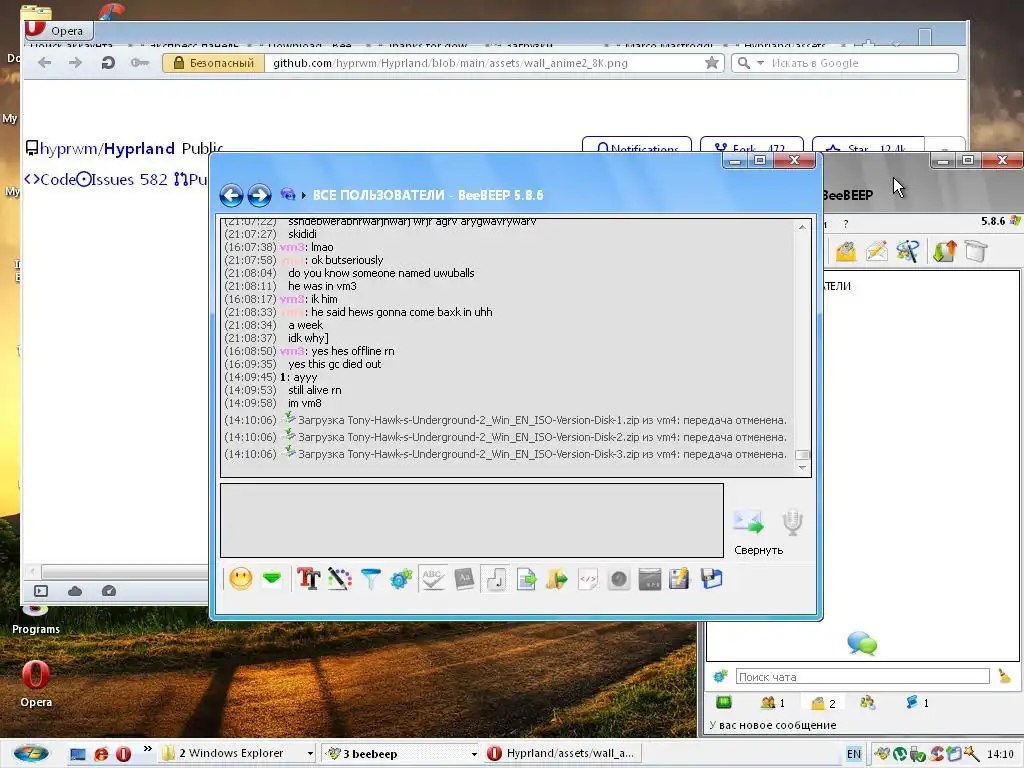Toggle the dictionary word completer button

(x=464, y=579)
